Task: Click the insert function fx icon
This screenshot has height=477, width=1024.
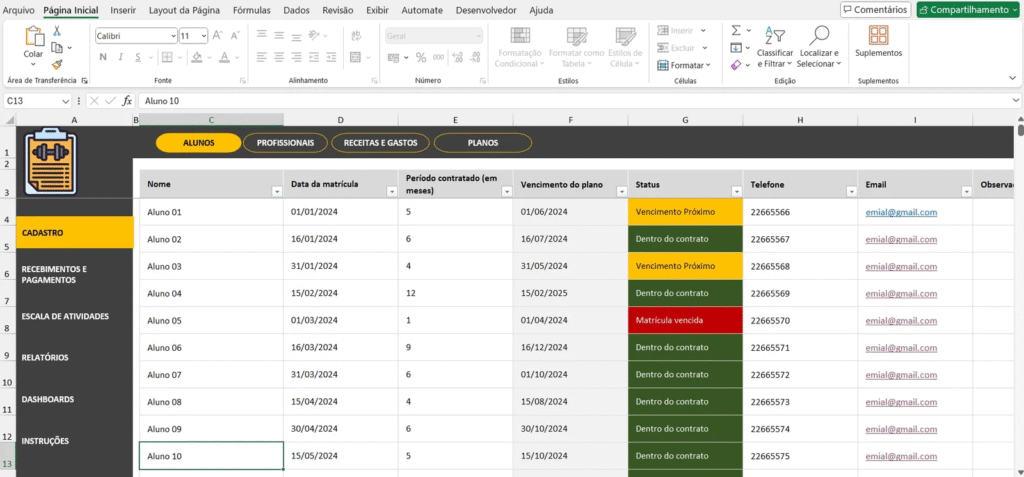Action: 127,101
